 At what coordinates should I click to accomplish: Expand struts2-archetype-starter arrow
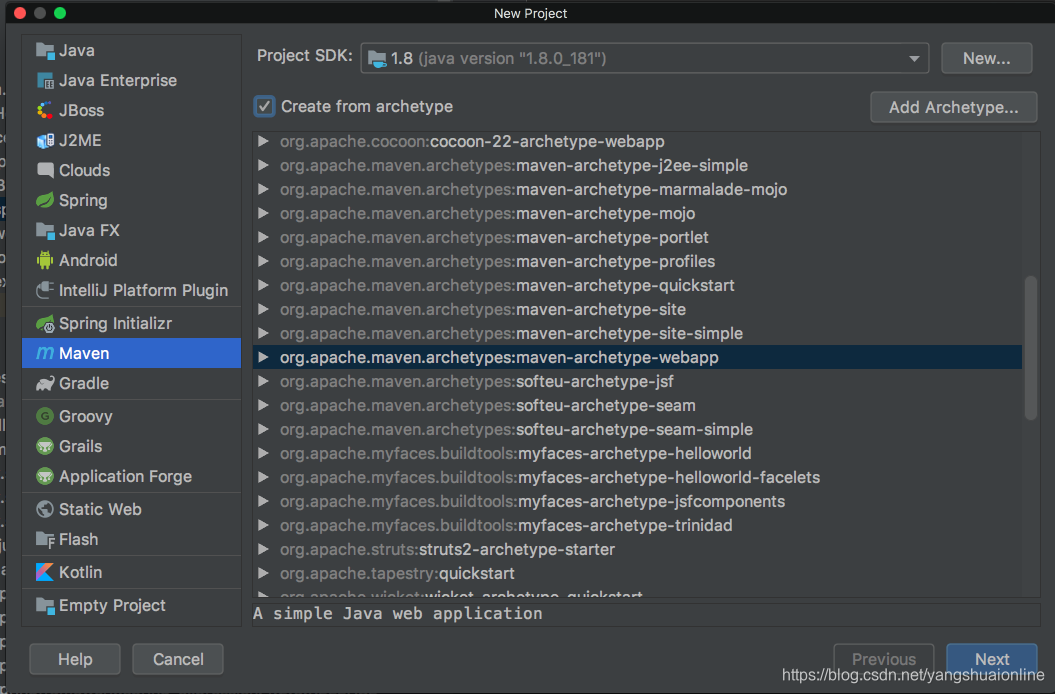(x=264, y=549)
